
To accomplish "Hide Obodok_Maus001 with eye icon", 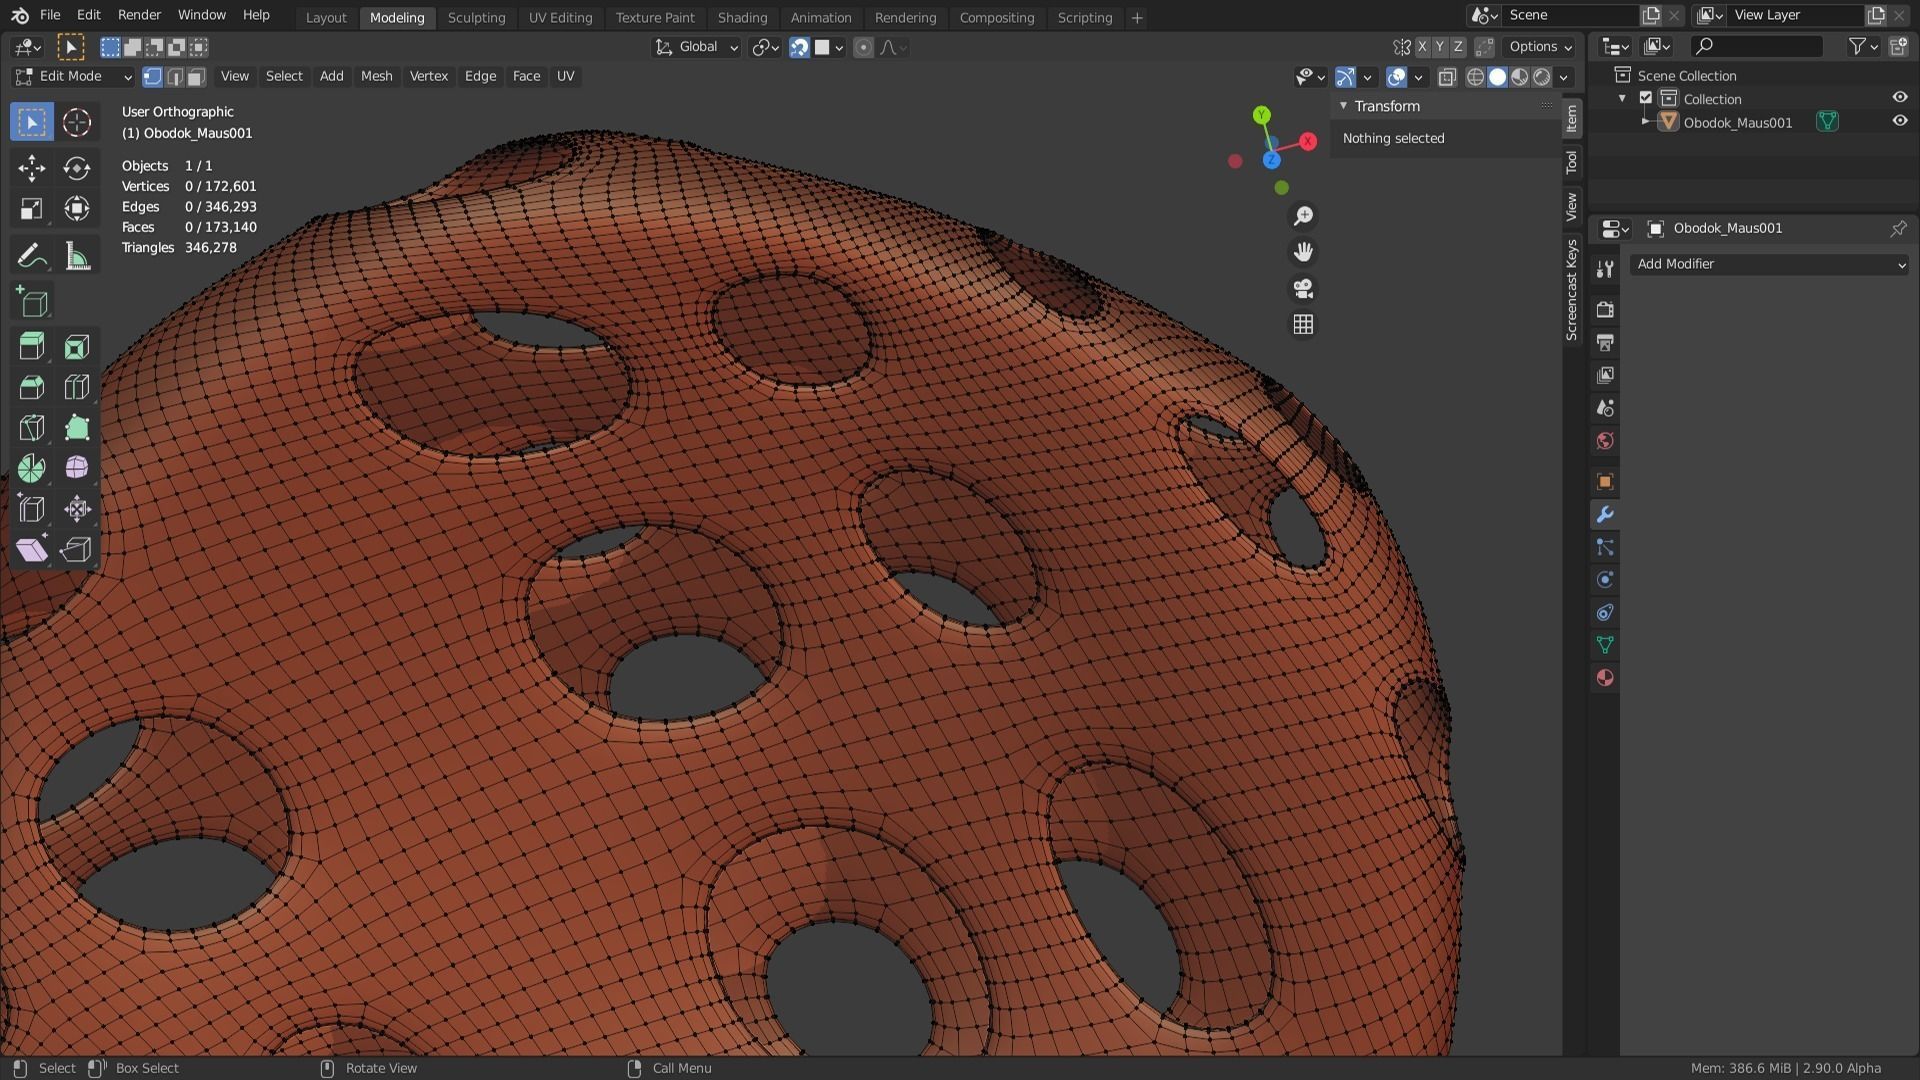I will 1900,121.
